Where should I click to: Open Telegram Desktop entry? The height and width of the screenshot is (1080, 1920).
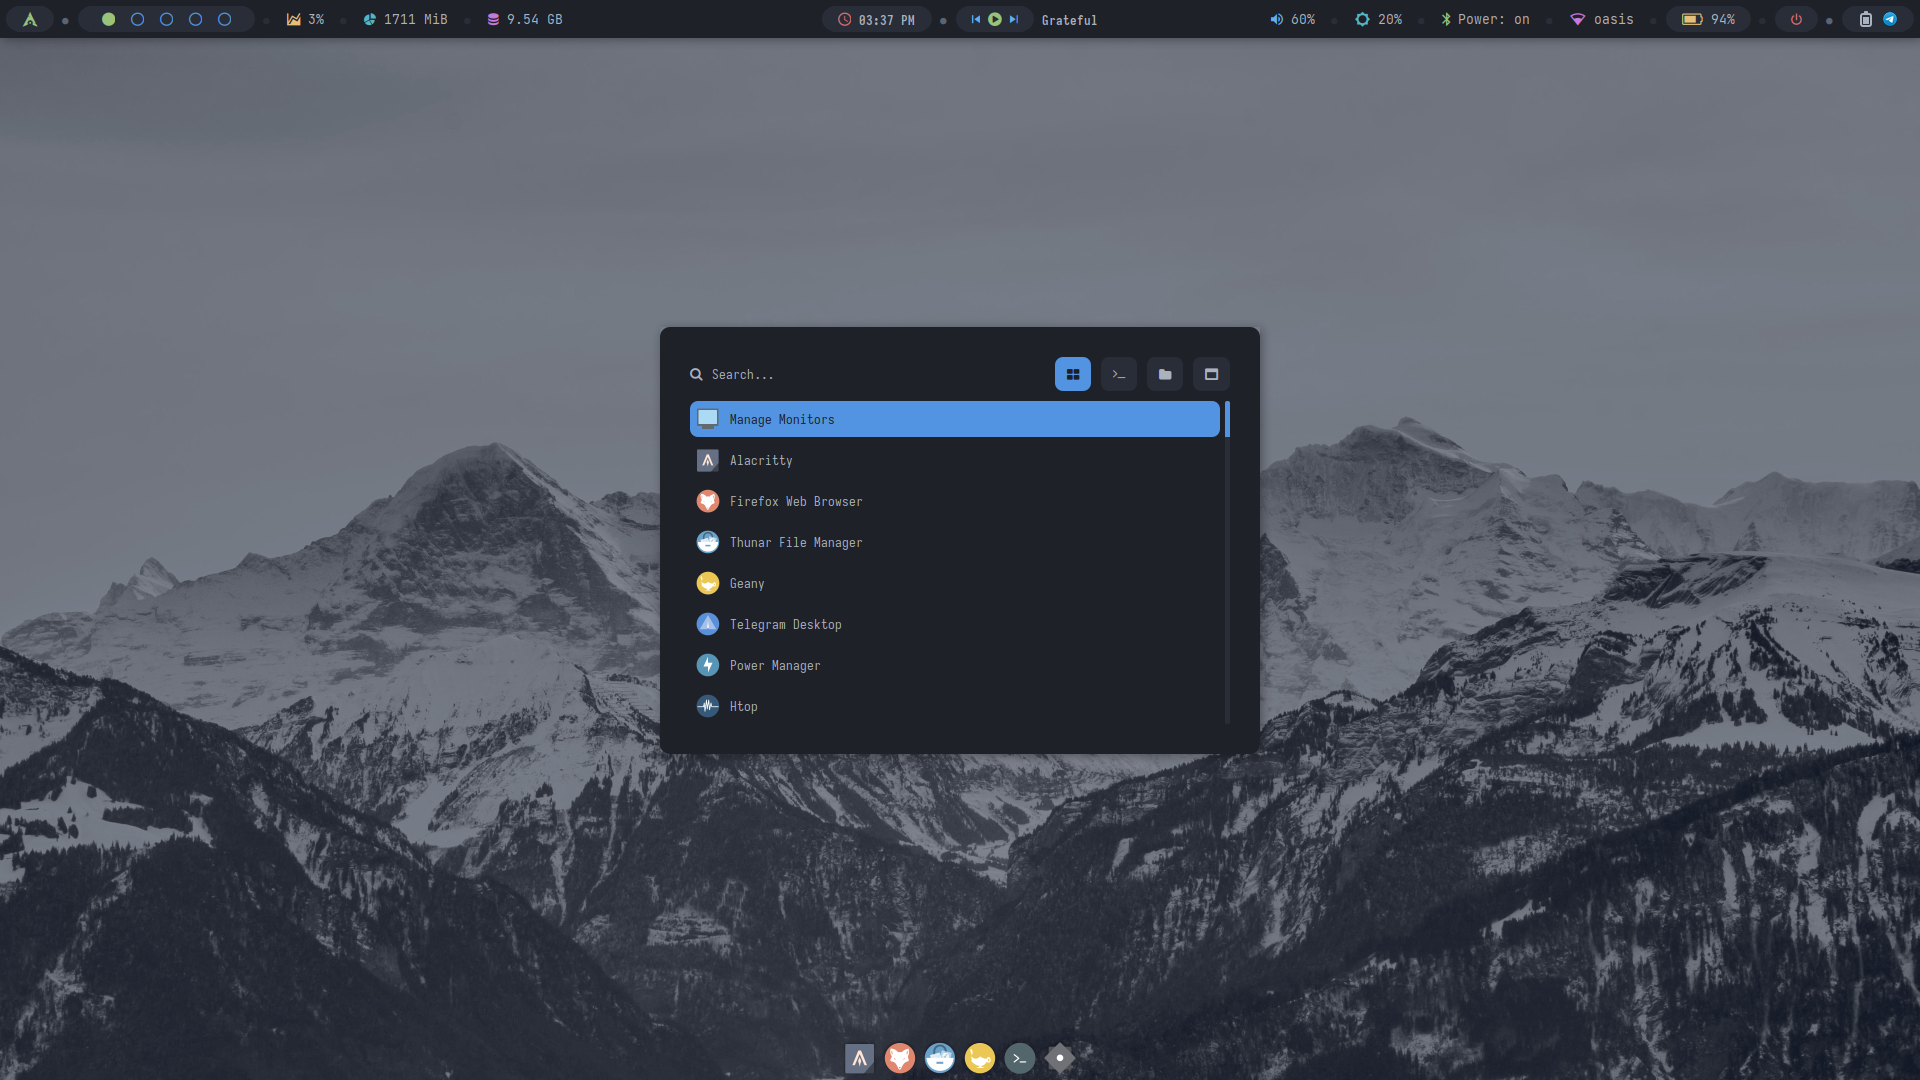(x=785, y=624)
